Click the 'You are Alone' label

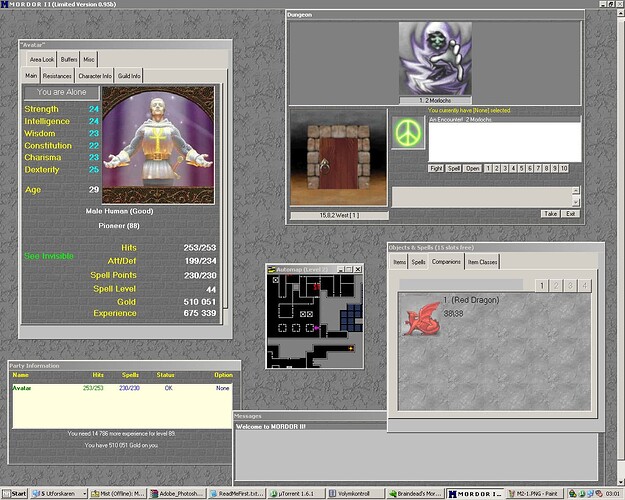[x=61, y=92]
